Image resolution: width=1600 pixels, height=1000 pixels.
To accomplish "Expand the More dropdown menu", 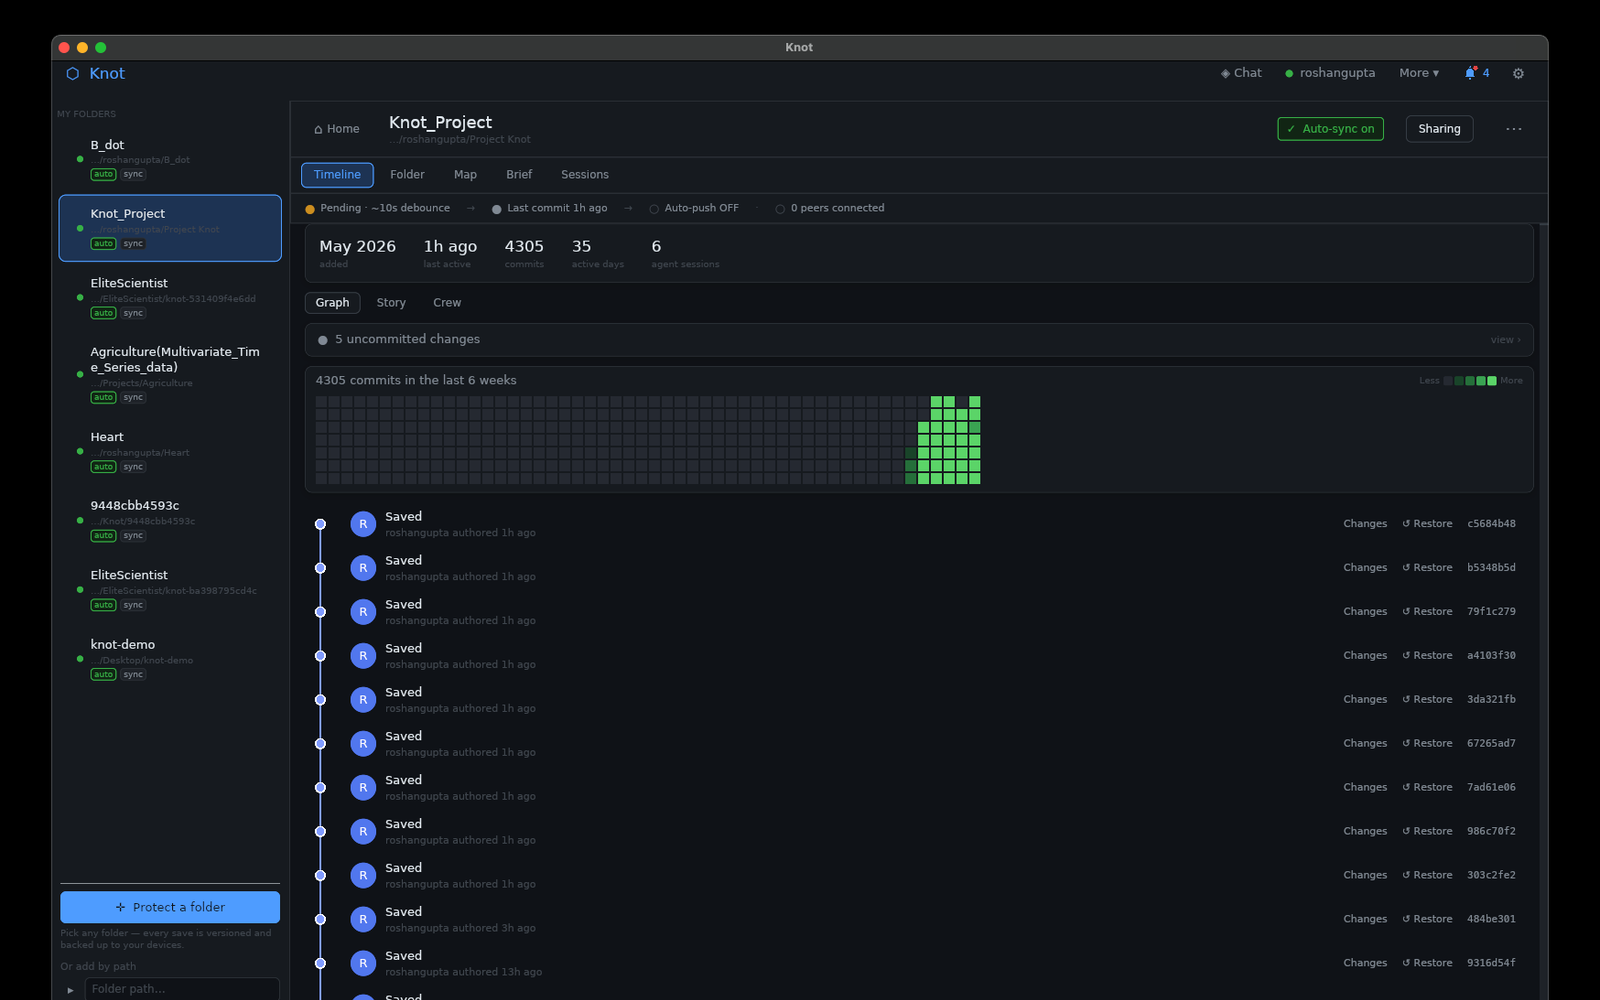I will click(x=1419, y=73).
